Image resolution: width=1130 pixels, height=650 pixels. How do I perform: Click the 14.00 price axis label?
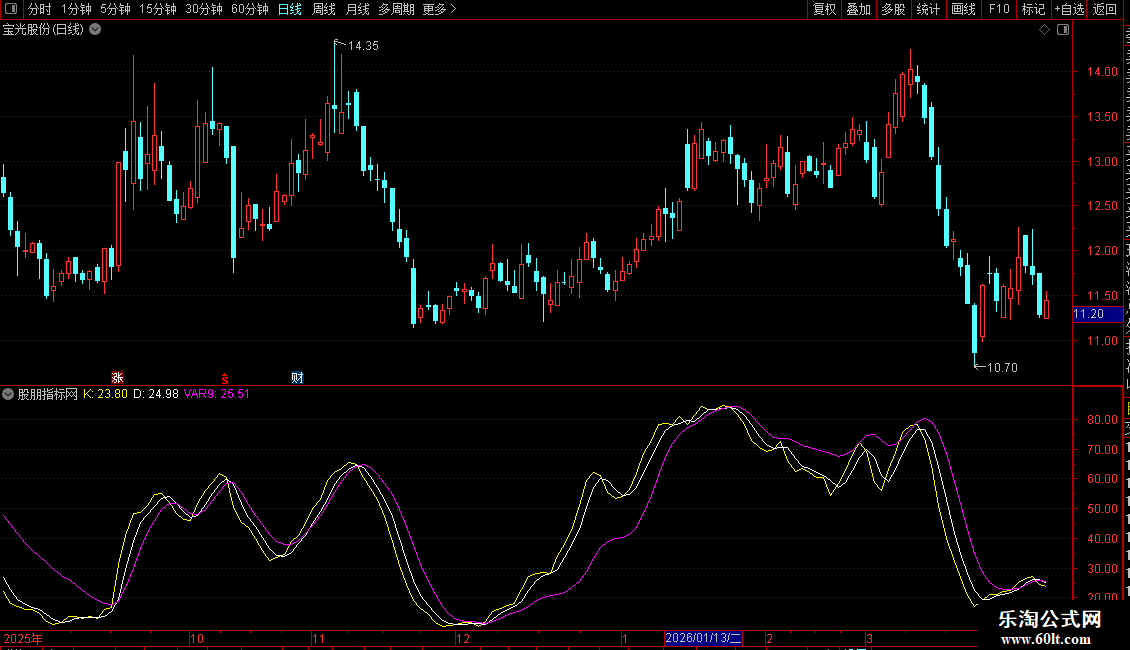(1102, 71)
